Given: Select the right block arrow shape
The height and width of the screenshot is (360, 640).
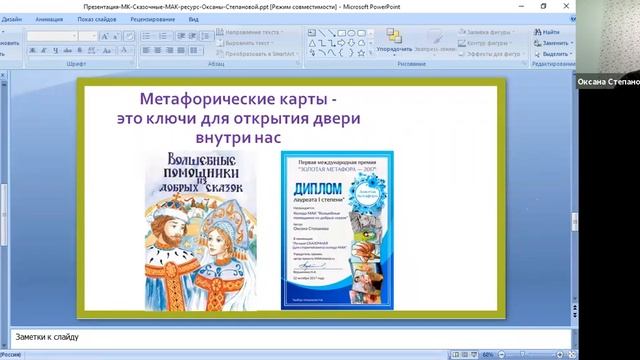Looking at the screenshot, I should [x=342, y=43].
